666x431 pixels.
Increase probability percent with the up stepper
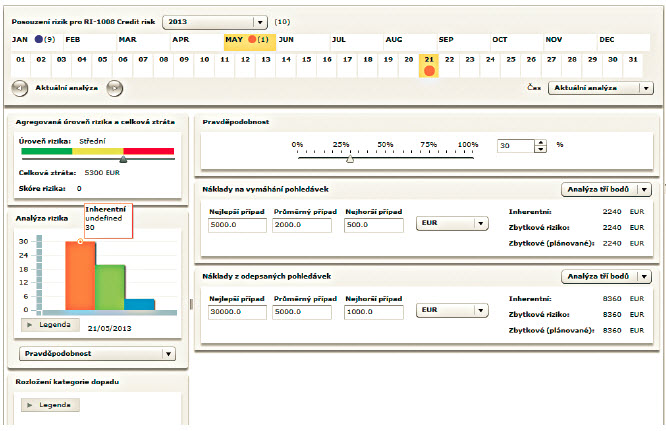pos(540,143)
